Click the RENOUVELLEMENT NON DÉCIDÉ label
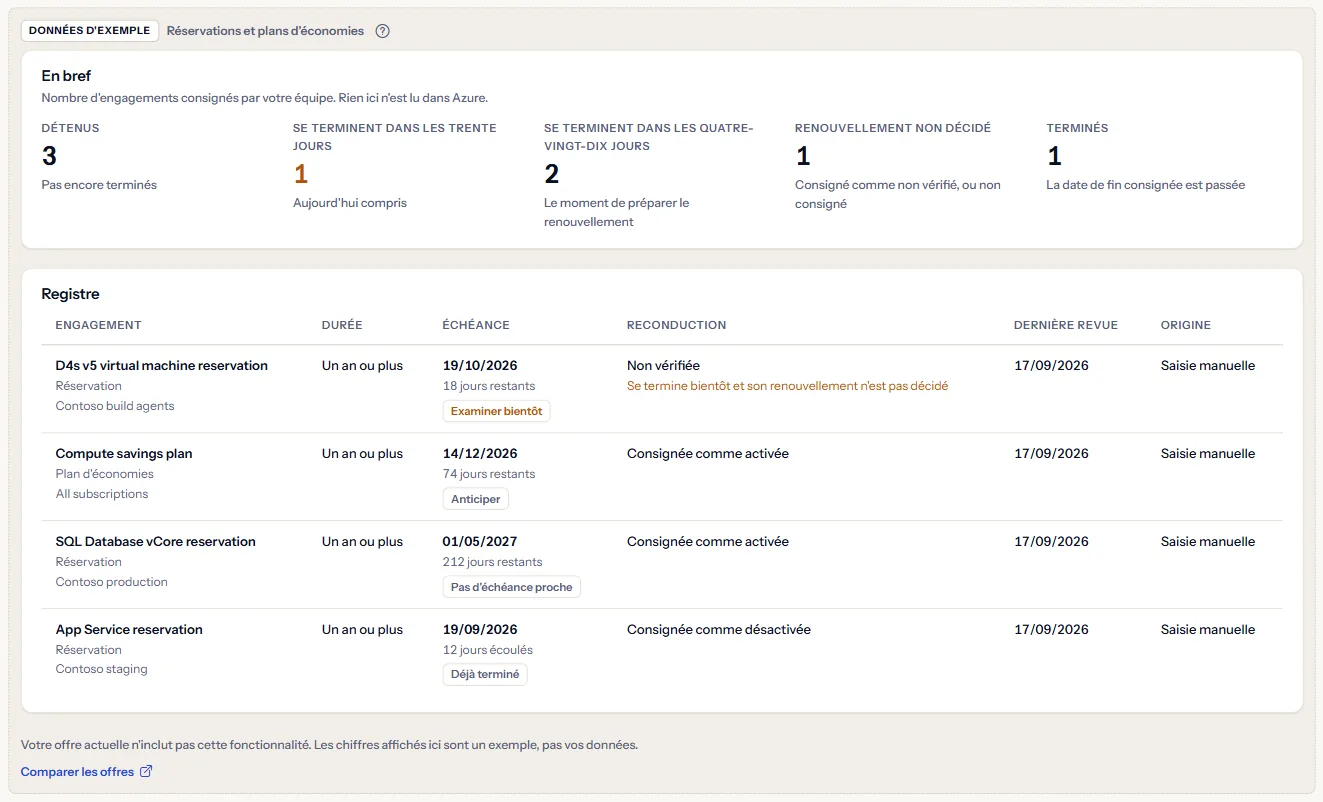 click(893, 128)
